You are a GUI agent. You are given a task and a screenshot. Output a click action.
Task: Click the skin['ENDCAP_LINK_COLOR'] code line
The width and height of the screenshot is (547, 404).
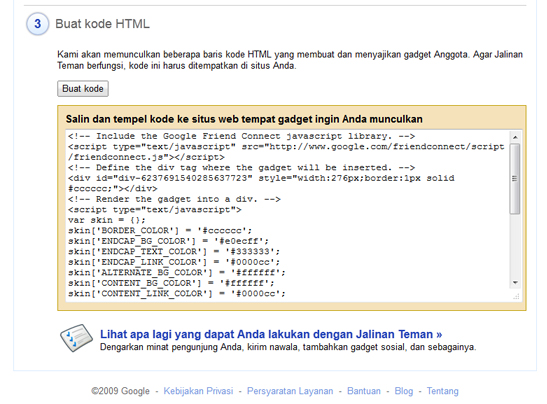174,262
